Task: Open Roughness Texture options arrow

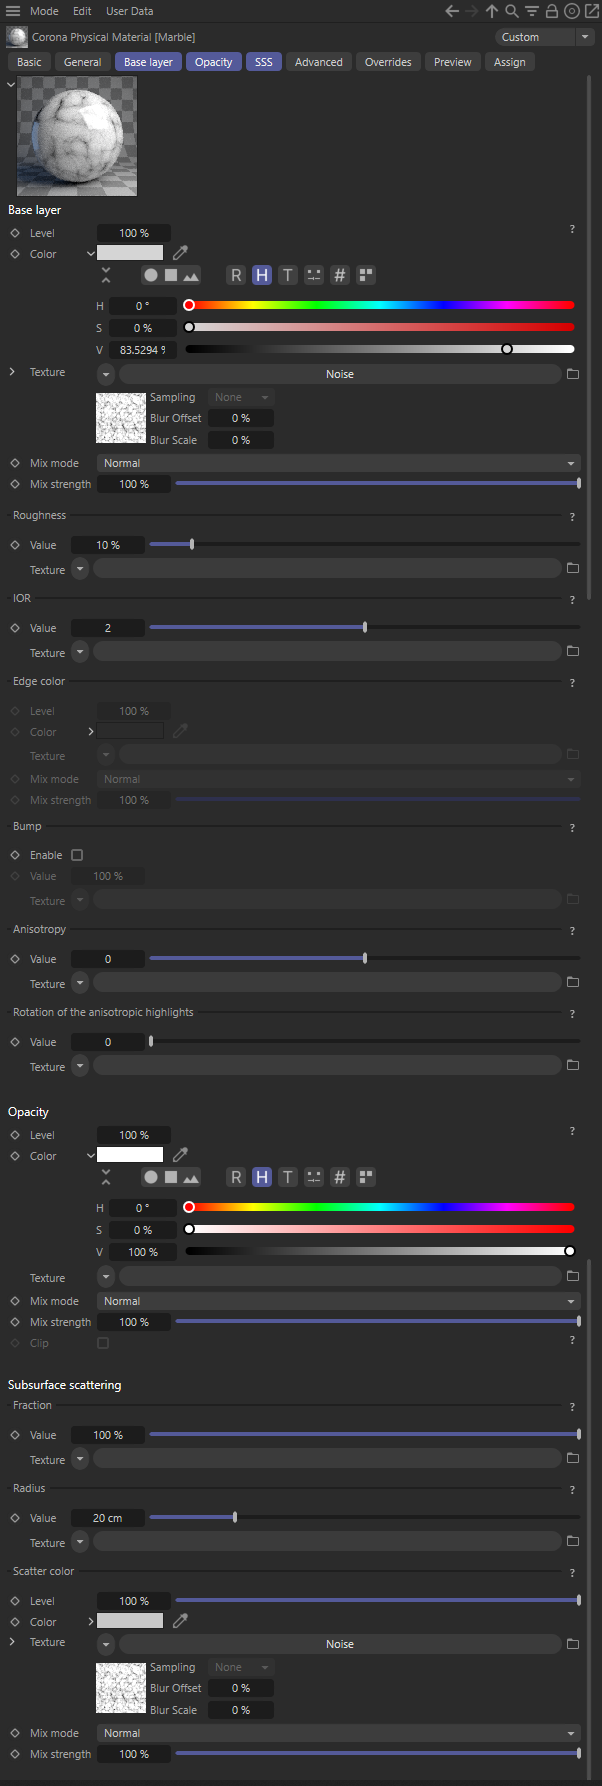Action: pos(80,568)
